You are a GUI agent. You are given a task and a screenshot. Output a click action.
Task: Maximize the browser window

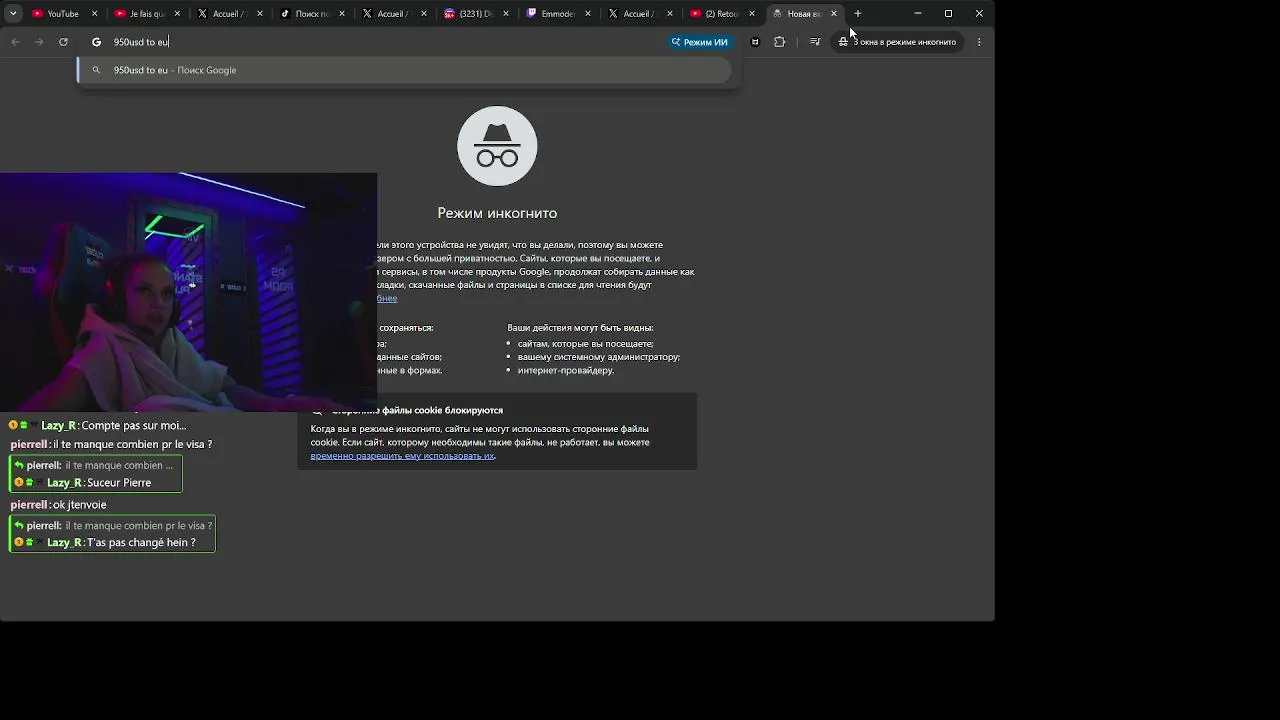[948, 14]
